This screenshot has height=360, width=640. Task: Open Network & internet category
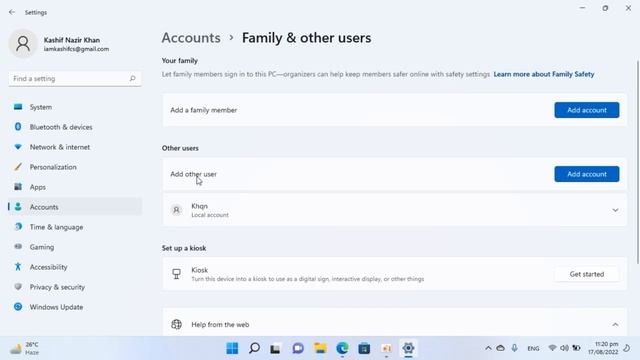[75, 147]
